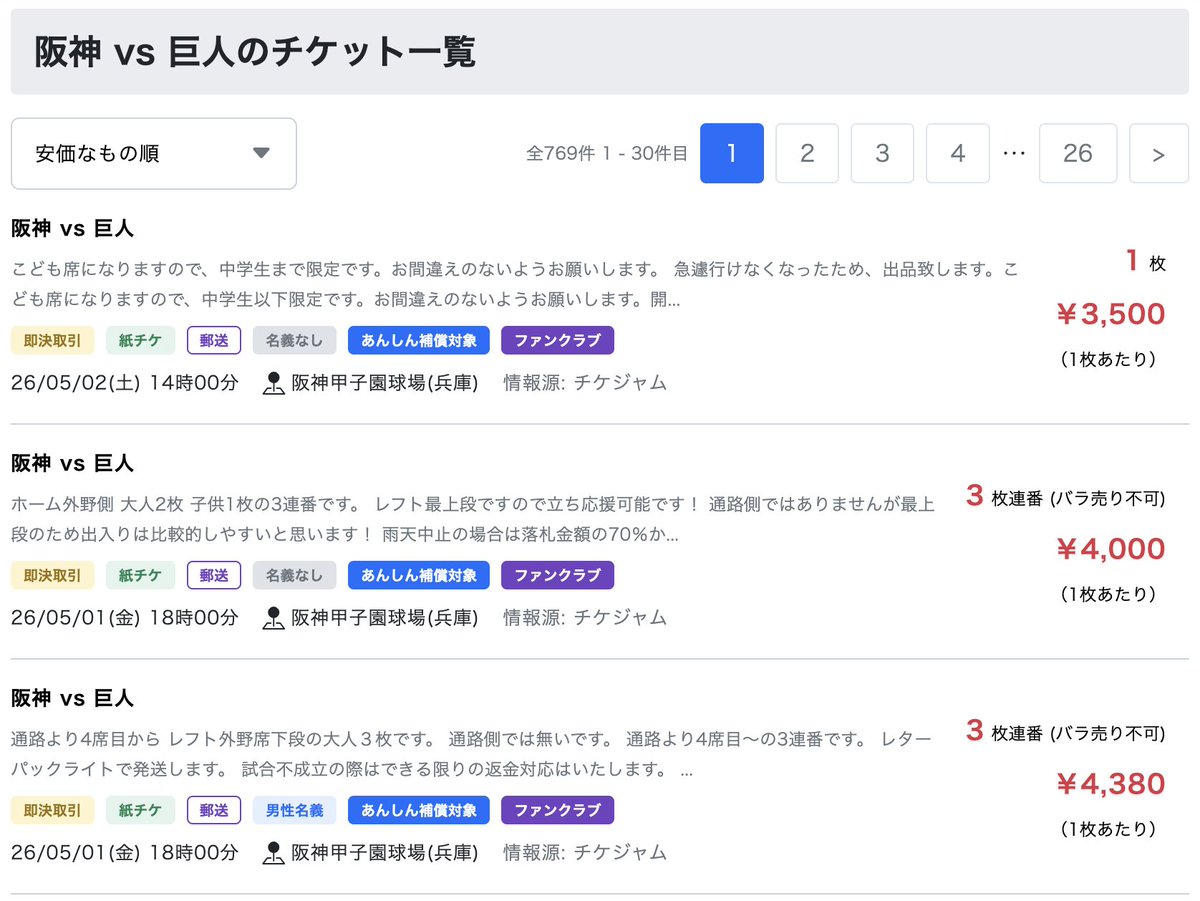Click 紙チケ tag in the ¥3,500 listing
Viewport: 1200px width, 901px height.
point(140,340)
